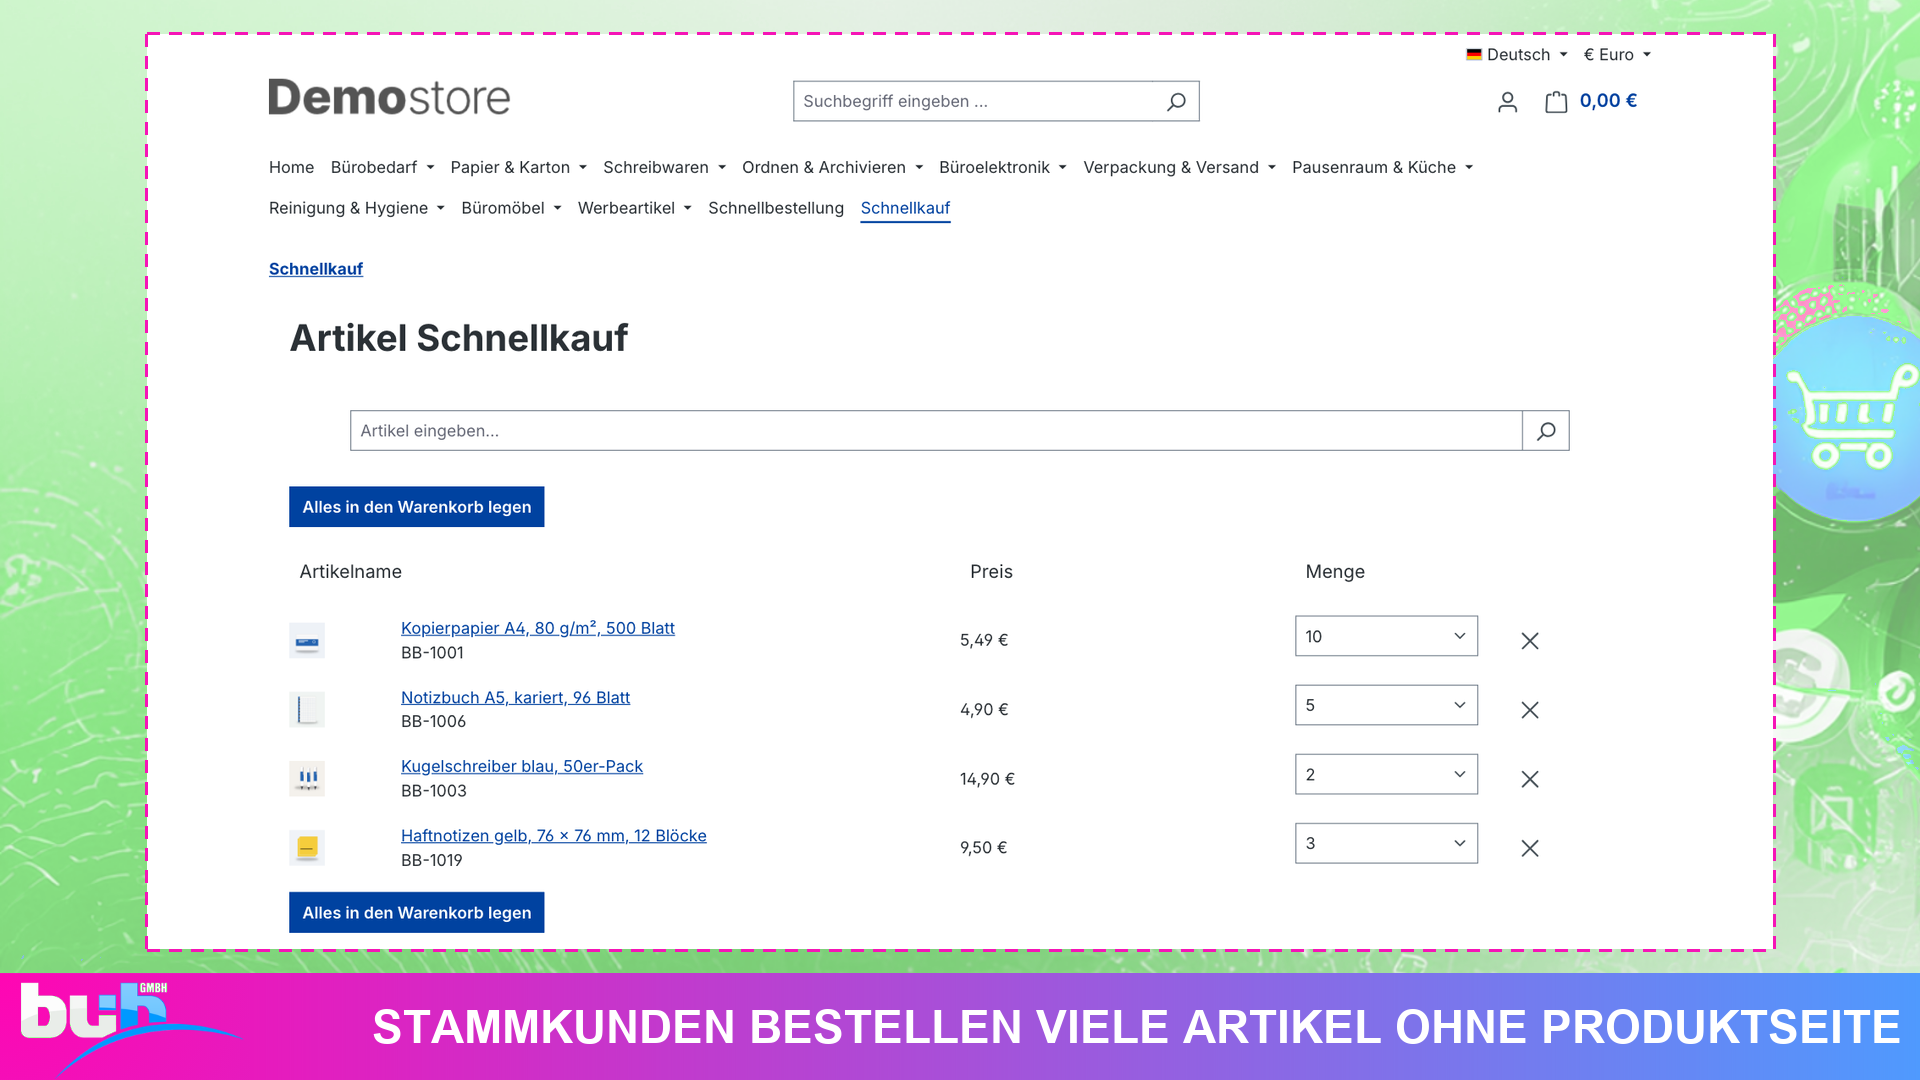Open the Euro currency dropdown
Screen dimensions: 1920x1080
[1617, 55]
